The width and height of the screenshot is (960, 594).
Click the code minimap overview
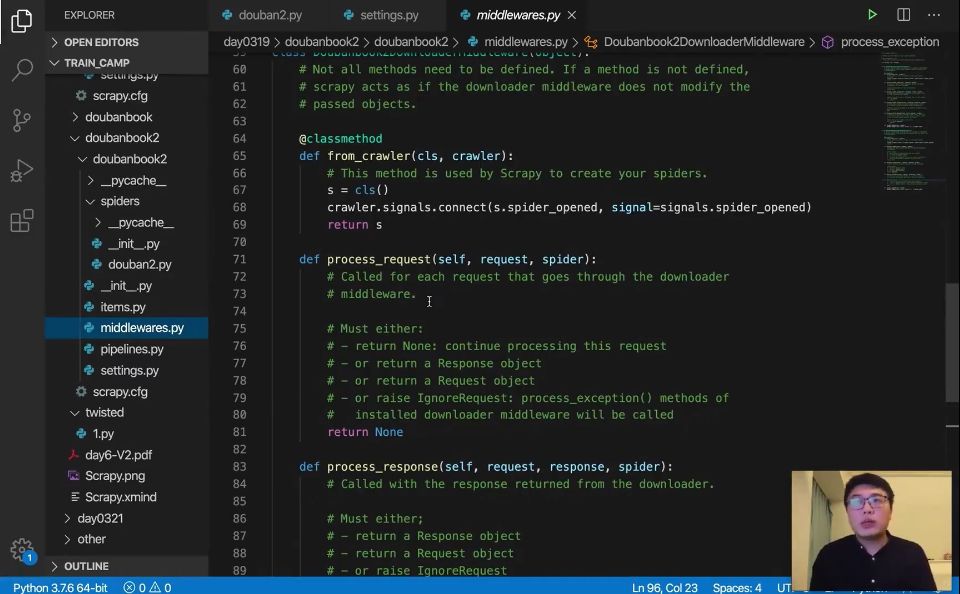(909, 122)
